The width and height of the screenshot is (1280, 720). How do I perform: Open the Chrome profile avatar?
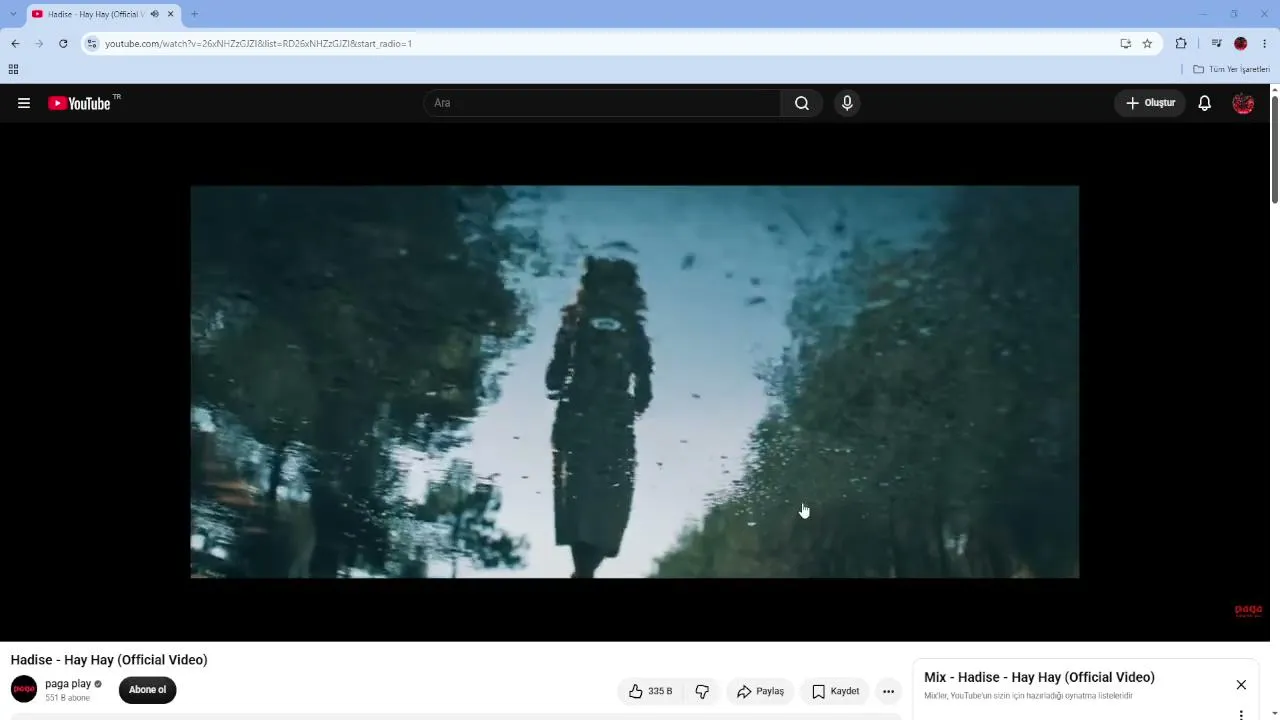coord(1241,43)
